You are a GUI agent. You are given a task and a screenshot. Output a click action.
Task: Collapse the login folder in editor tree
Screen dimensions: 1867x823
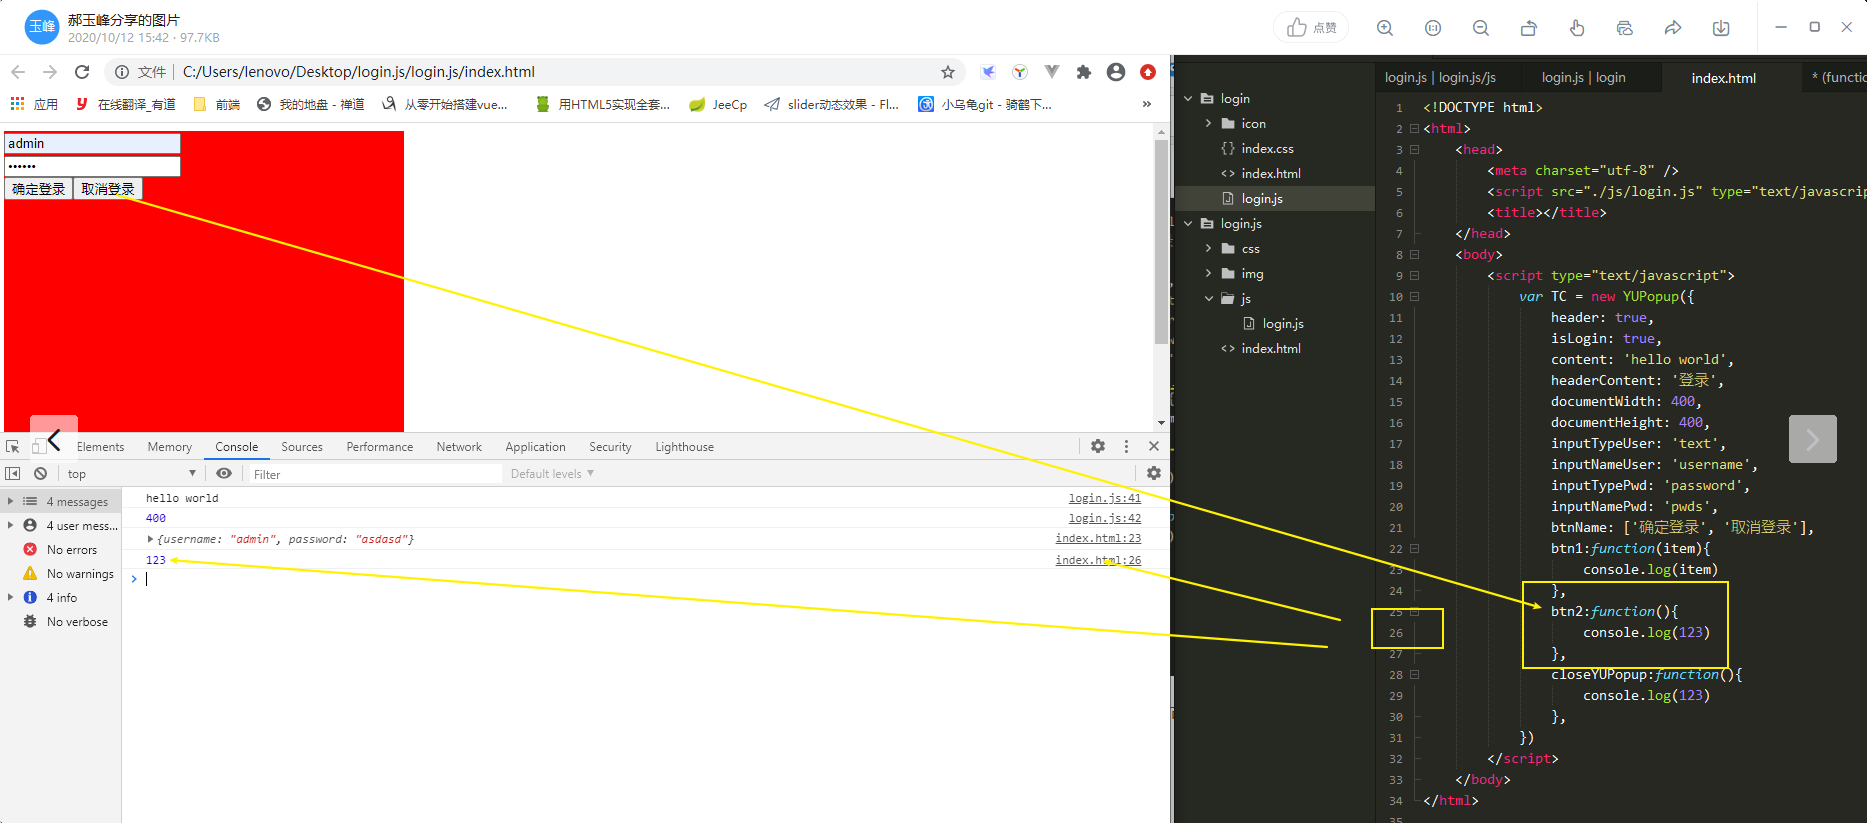coord(1188,99)
